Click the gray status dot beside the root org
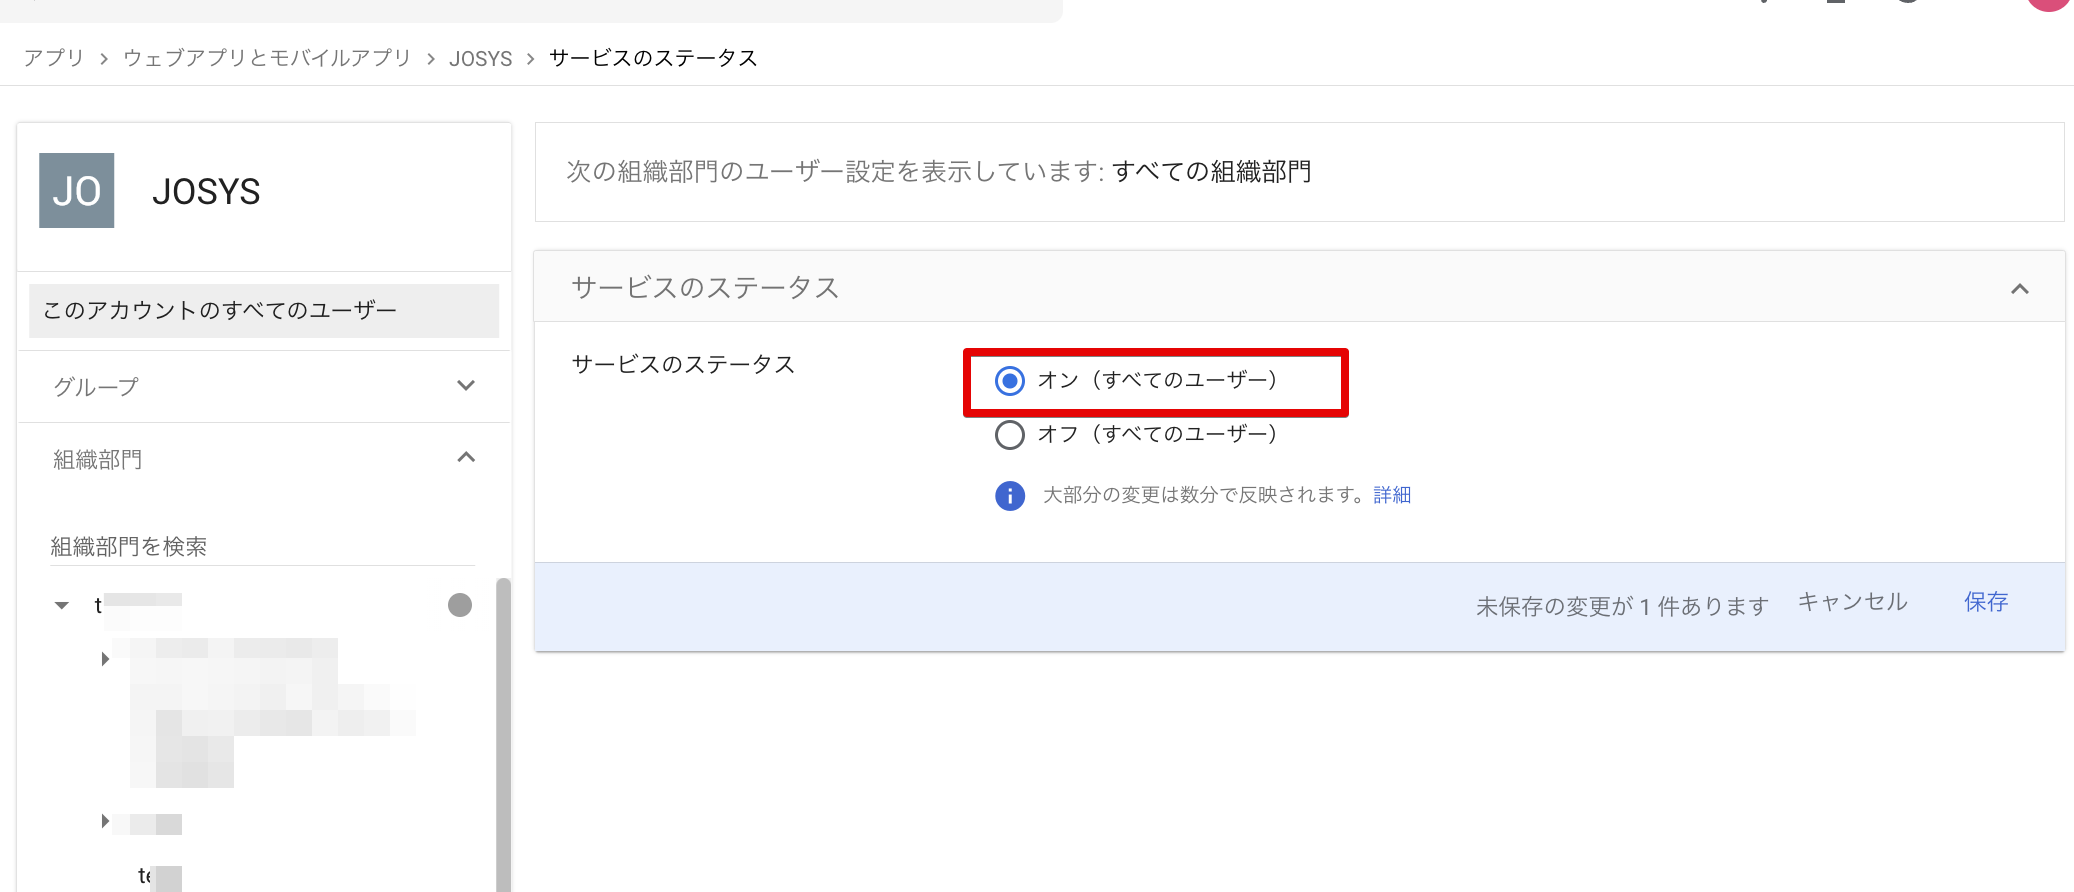 (x=460, y=605)
